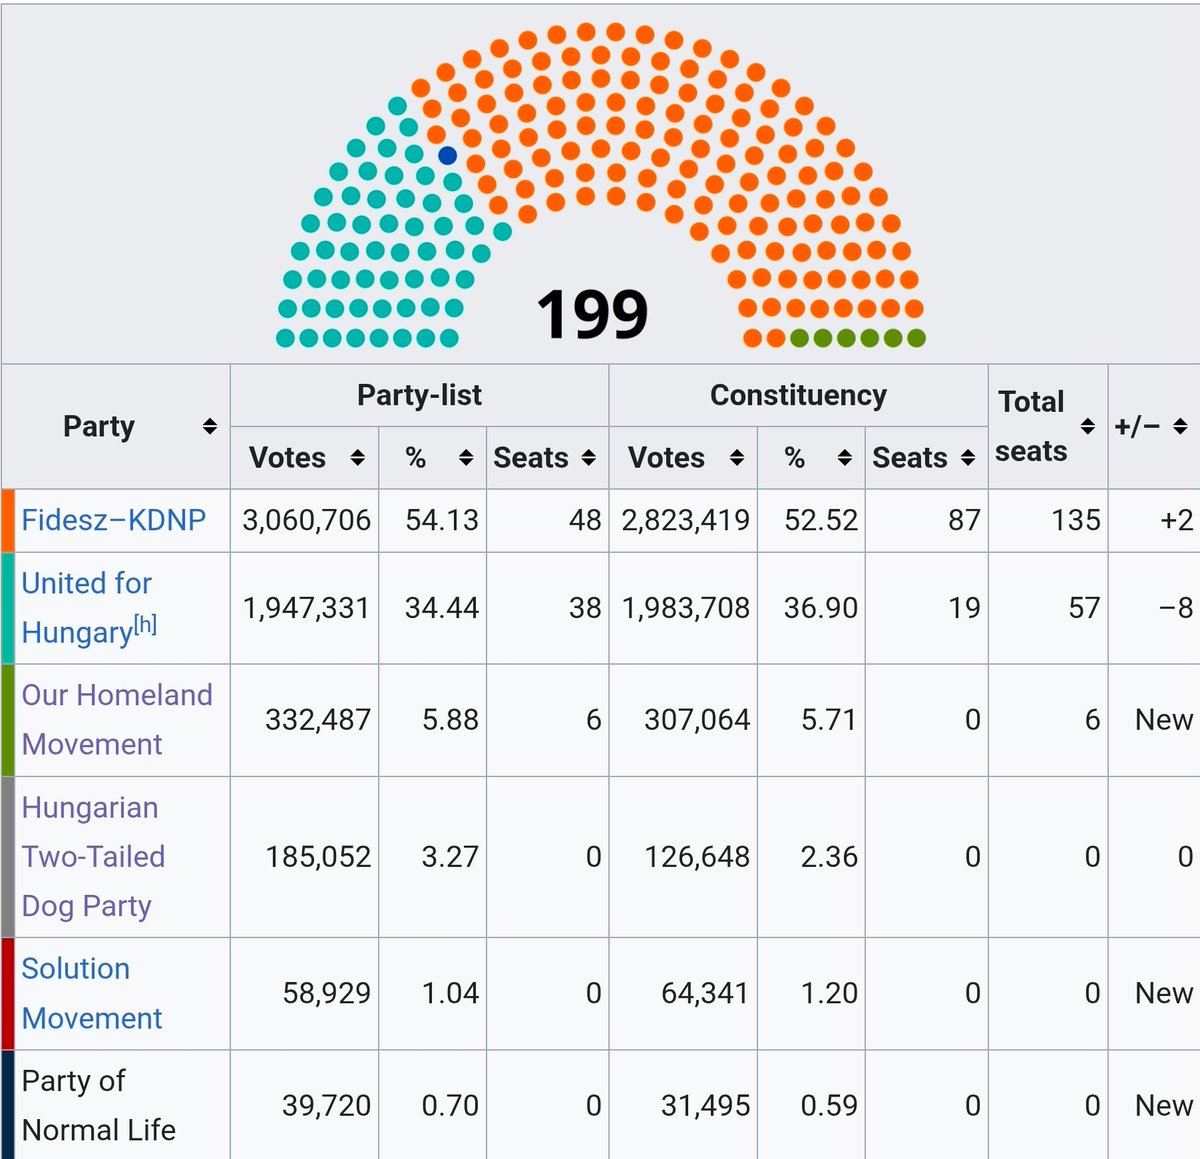Select constituency votes 126,648

pyautogui.click(x=697, y=857)
